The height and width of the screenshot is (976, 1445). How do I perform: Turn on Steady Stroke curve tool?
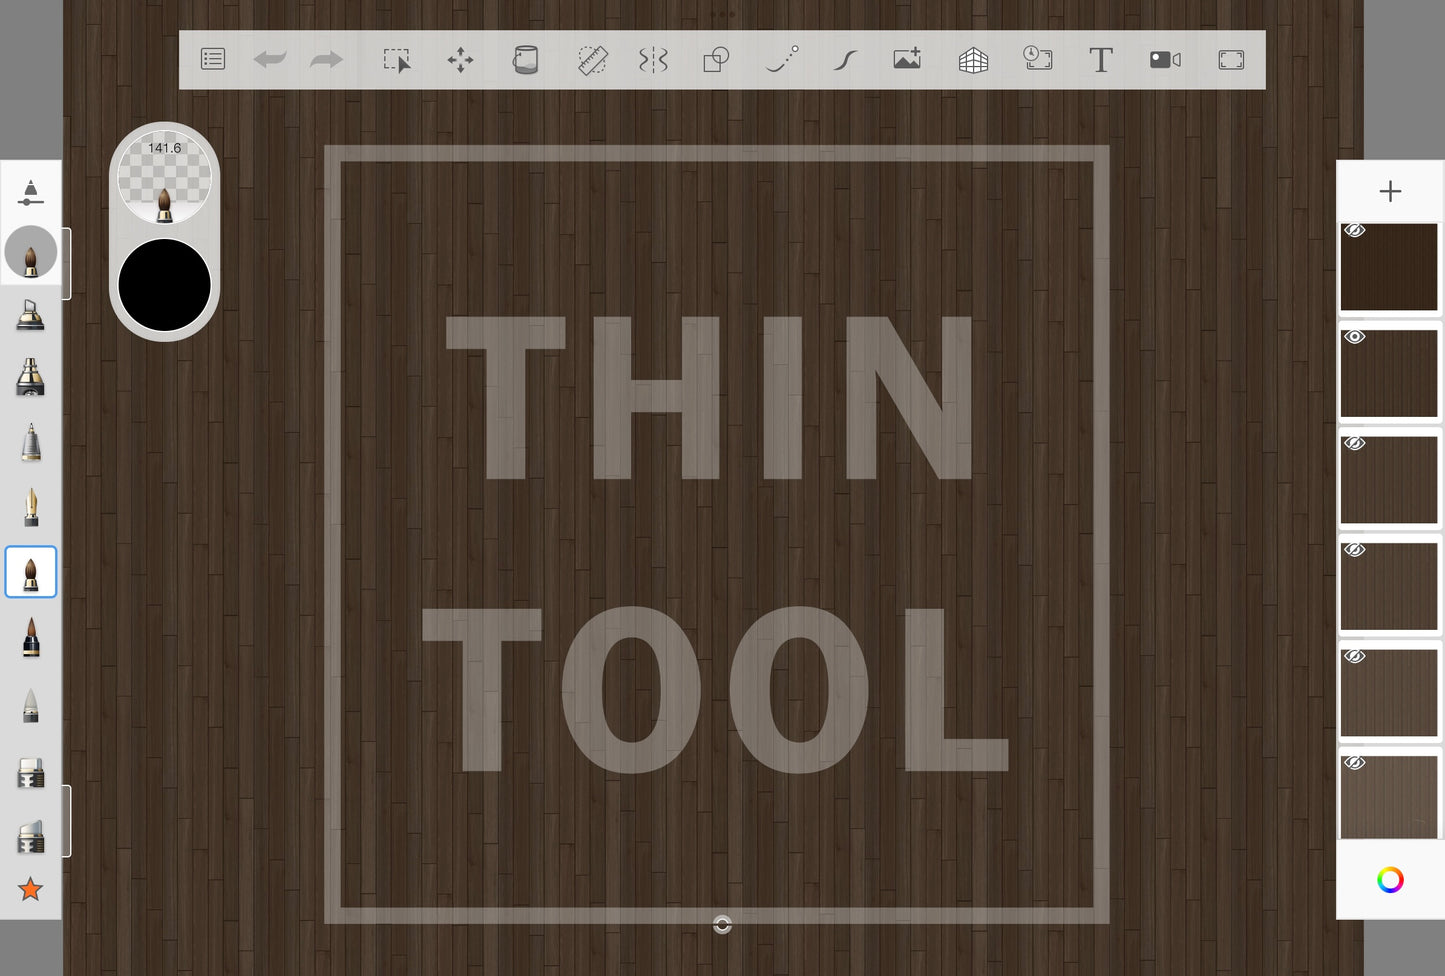[845, 60]
